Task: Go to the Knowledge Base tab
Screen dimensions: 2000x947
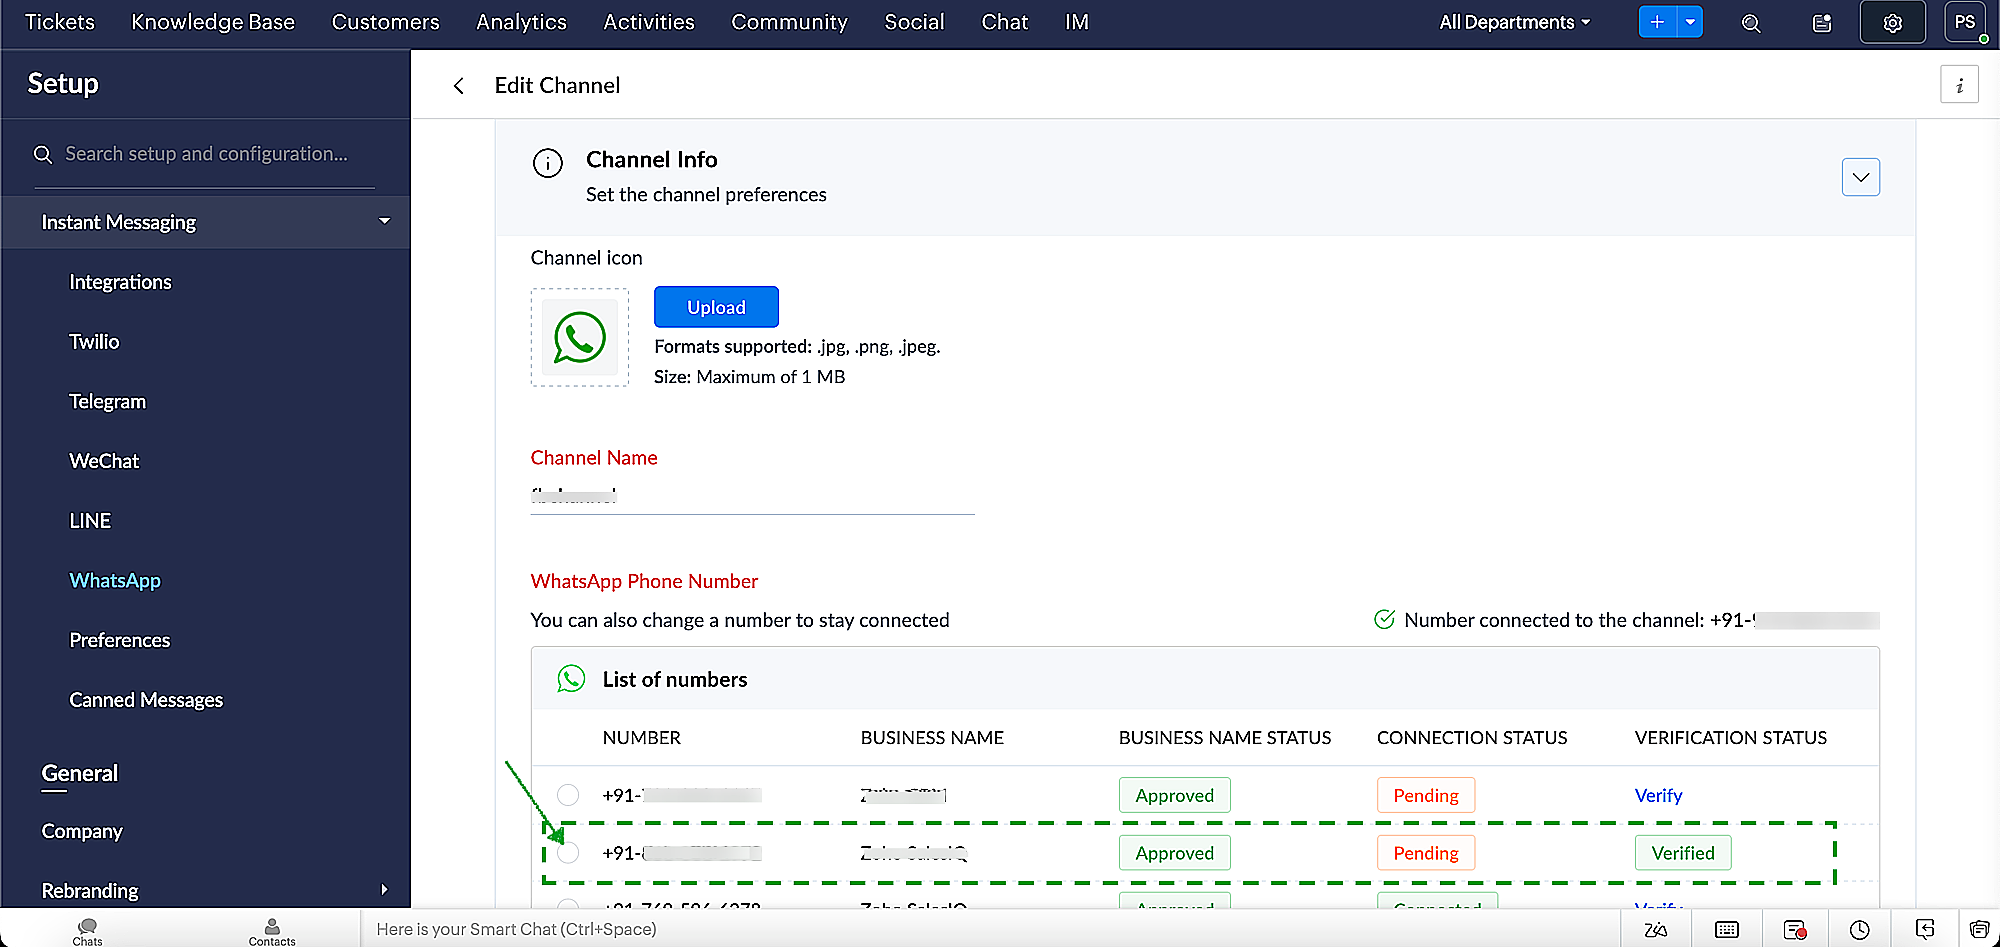Action: click(x=213, y=22)
